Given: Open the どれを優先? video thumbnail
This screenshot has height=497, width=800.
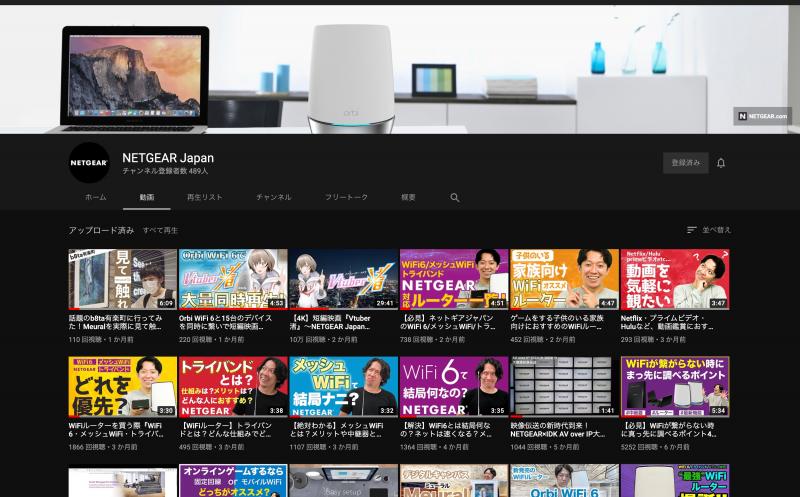Looking at the screenshot, I should point(122,387).
